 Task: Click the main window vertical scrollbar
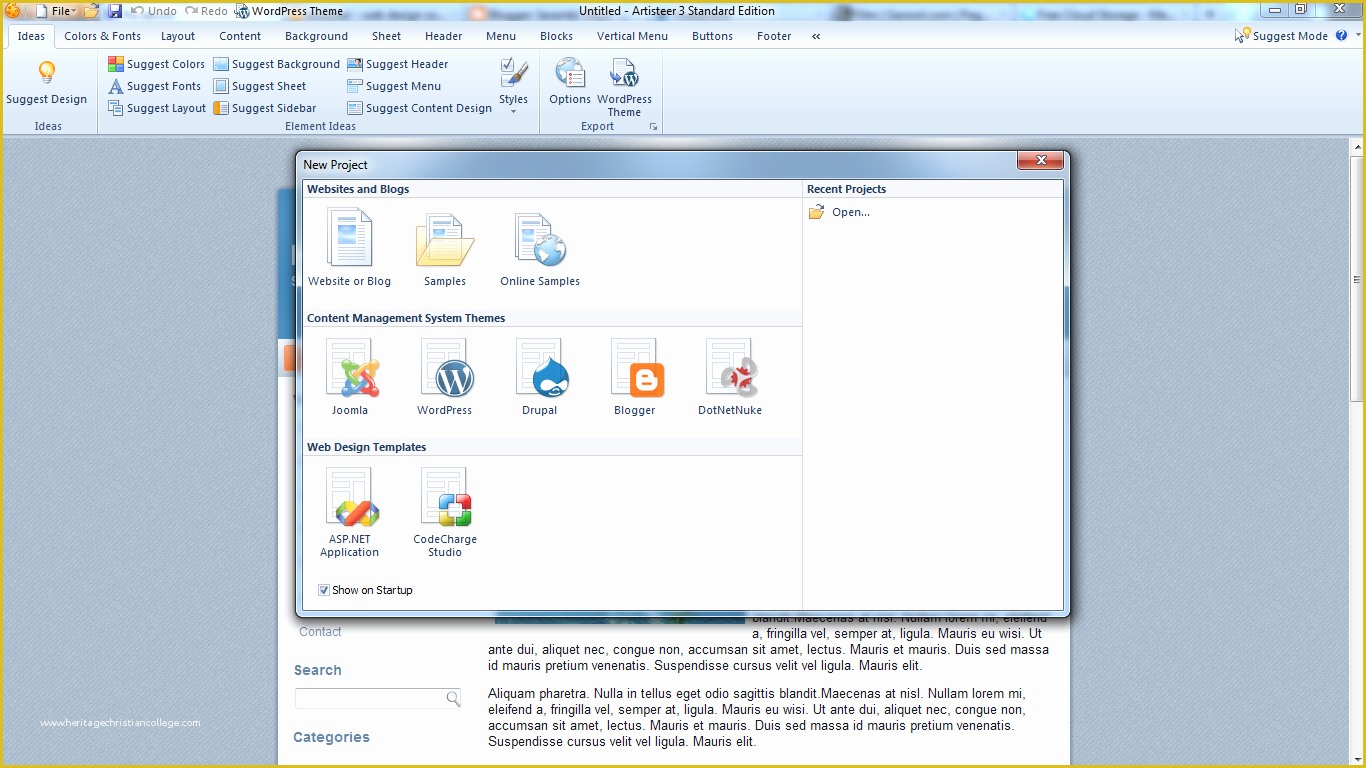pos(1357,280)
